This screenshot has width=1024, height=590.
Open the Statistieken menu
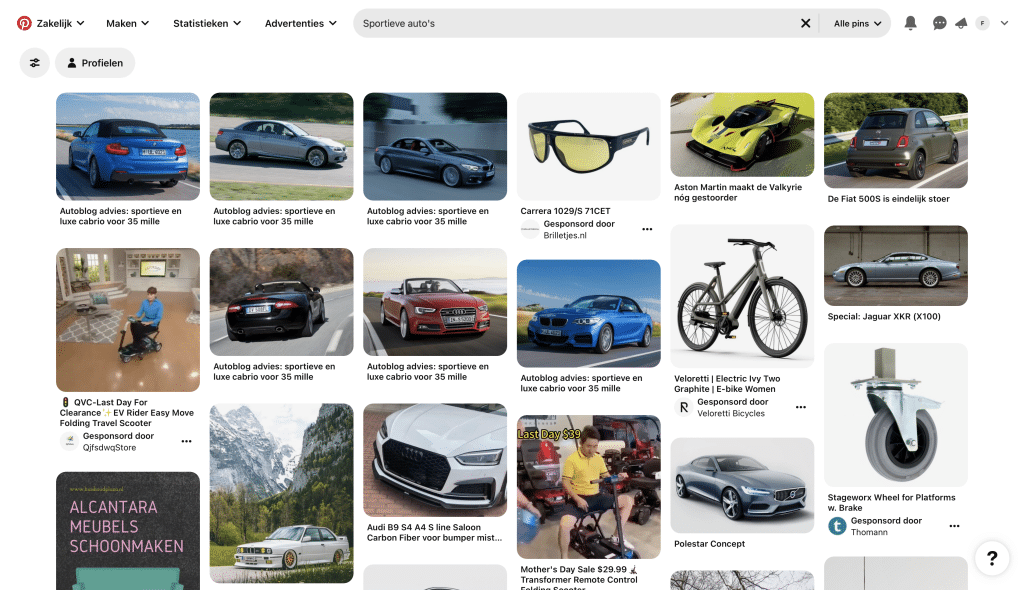[207, 24]
